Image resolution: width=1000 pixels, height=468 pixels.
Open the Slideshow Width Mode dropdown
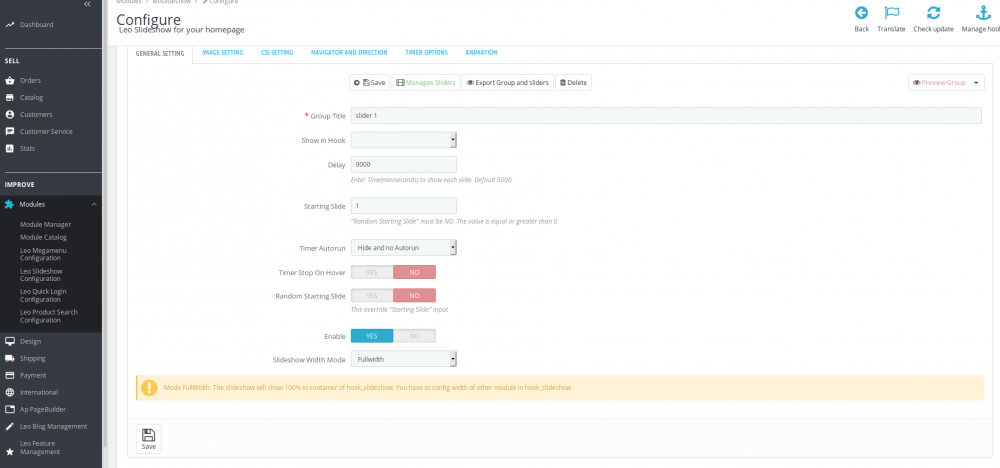(x=404, y=360)
